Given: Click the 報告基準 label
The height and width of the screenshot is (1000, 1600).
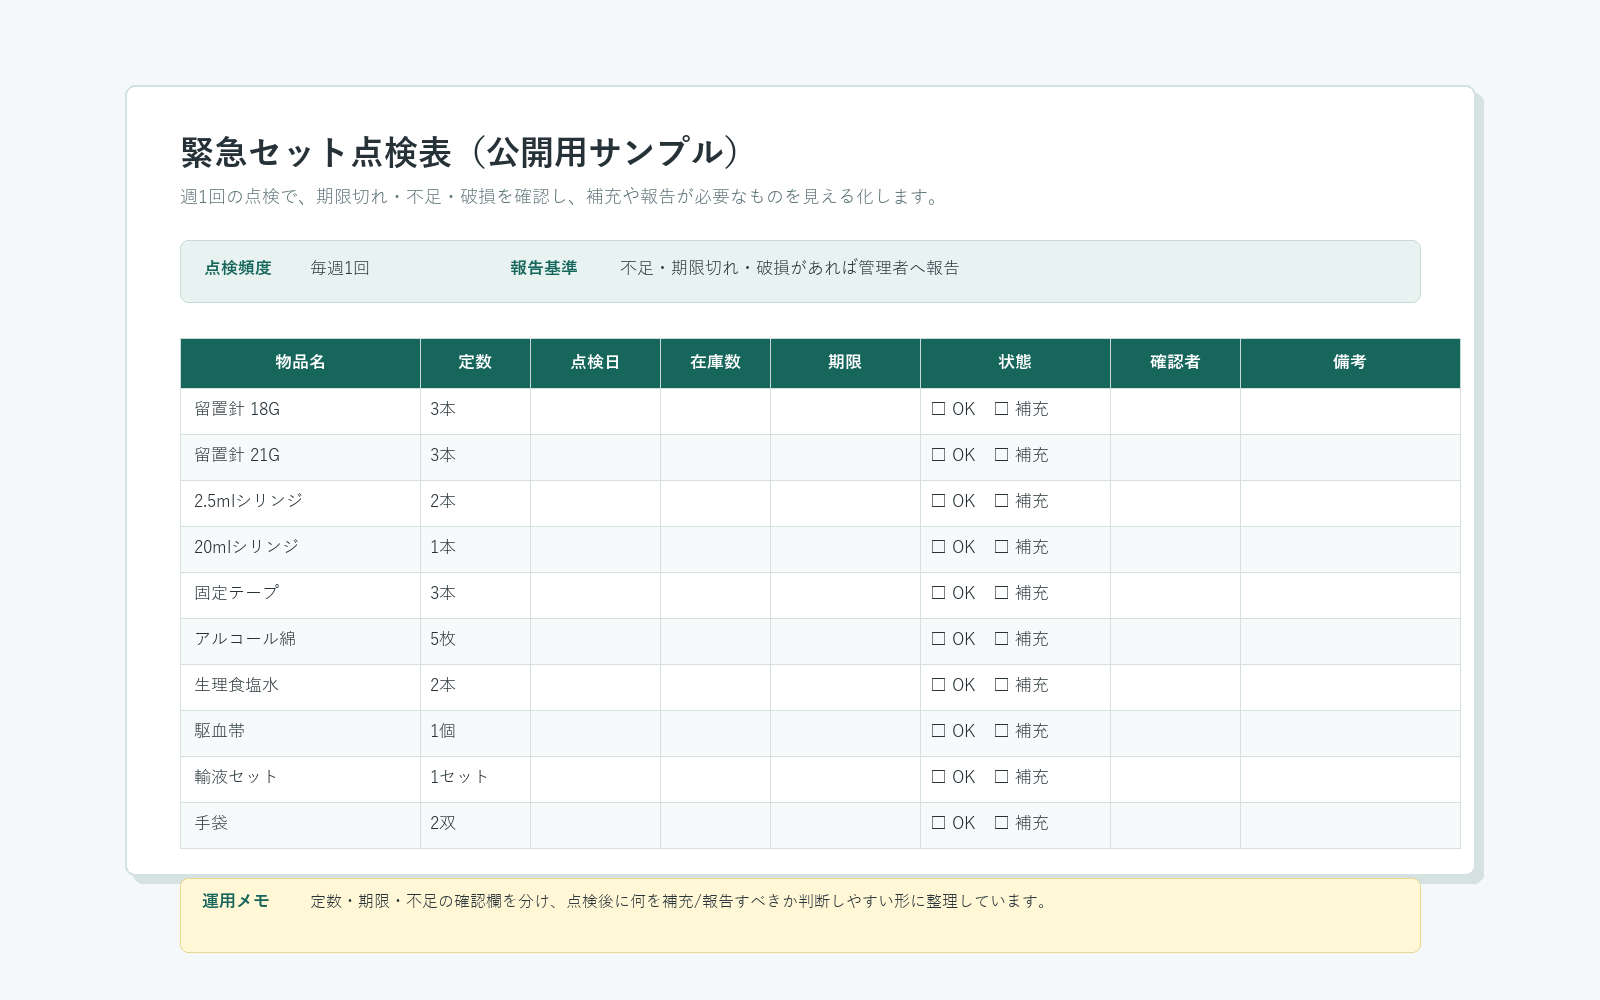Looking at the screenshot, I should click(544, 268).
